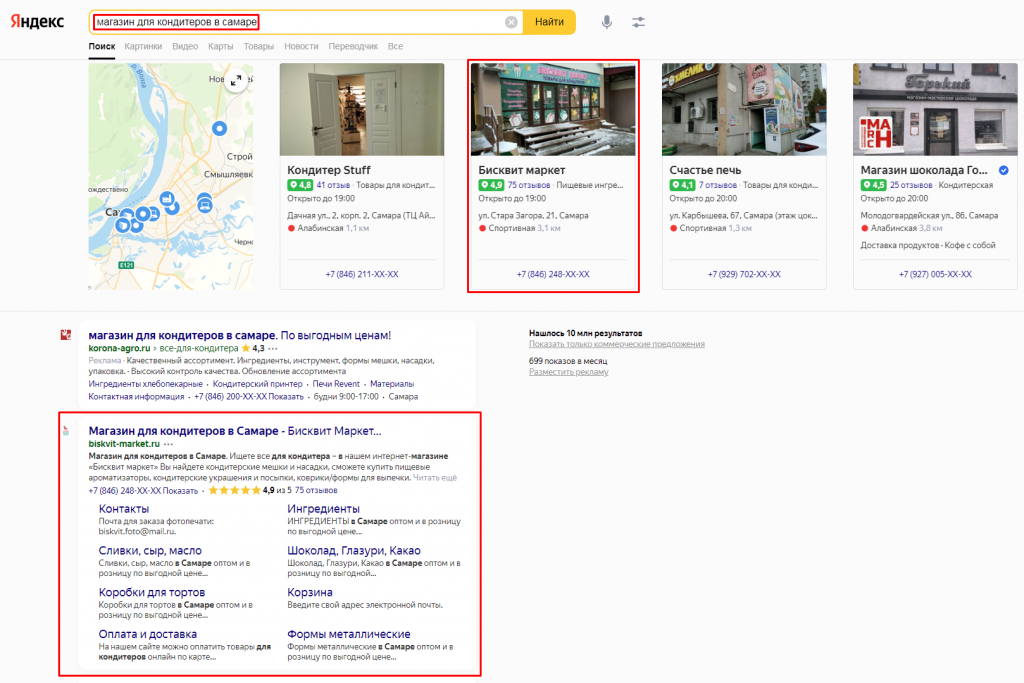Image resolution: width=1024 pixels, height=683 pixels.
Task: Open search settings sliders icon
Action: click(638, 22)
